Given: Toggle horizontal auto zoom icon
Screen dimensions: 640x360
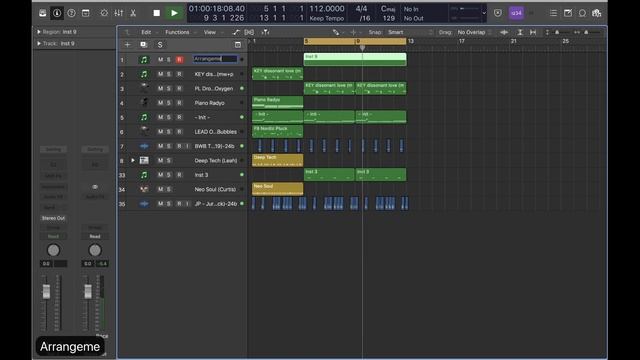Looking at the screenshot, I should click(533, 32).
